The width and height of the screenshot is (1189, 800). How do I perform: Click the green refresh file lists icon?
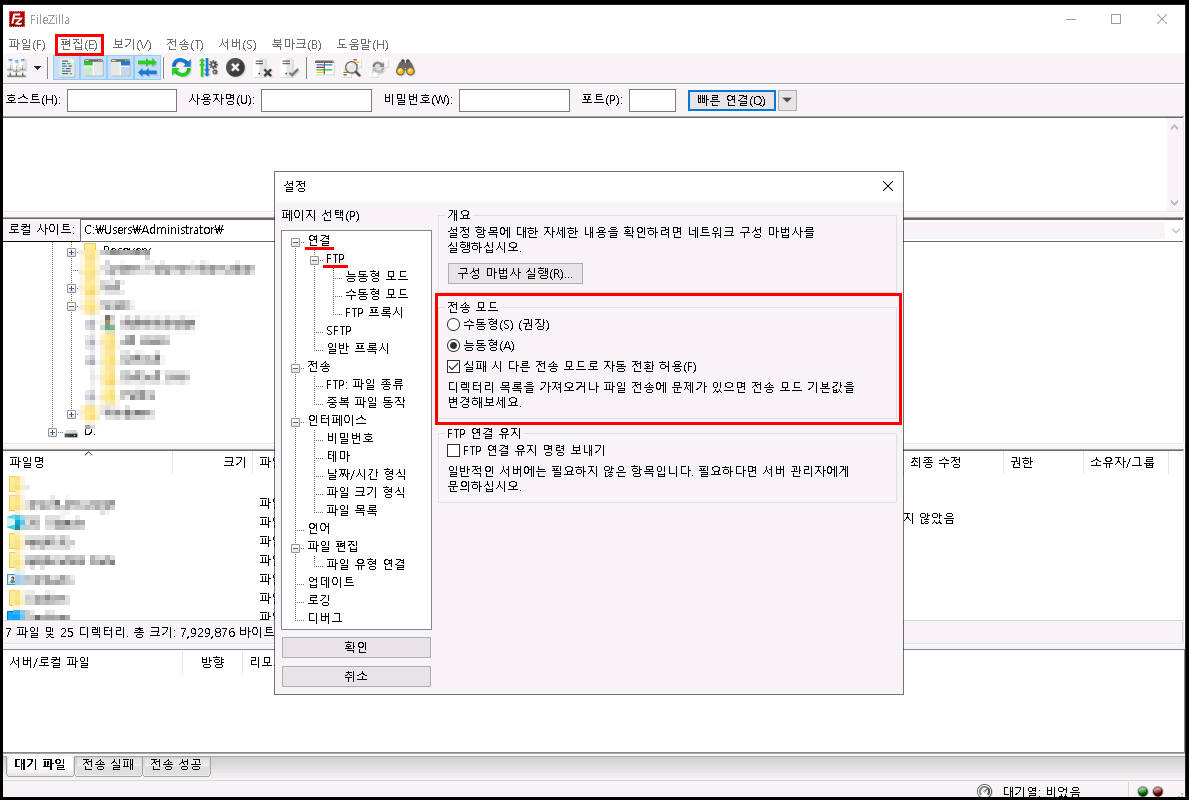pyautogui.click(x=180, y=68)
